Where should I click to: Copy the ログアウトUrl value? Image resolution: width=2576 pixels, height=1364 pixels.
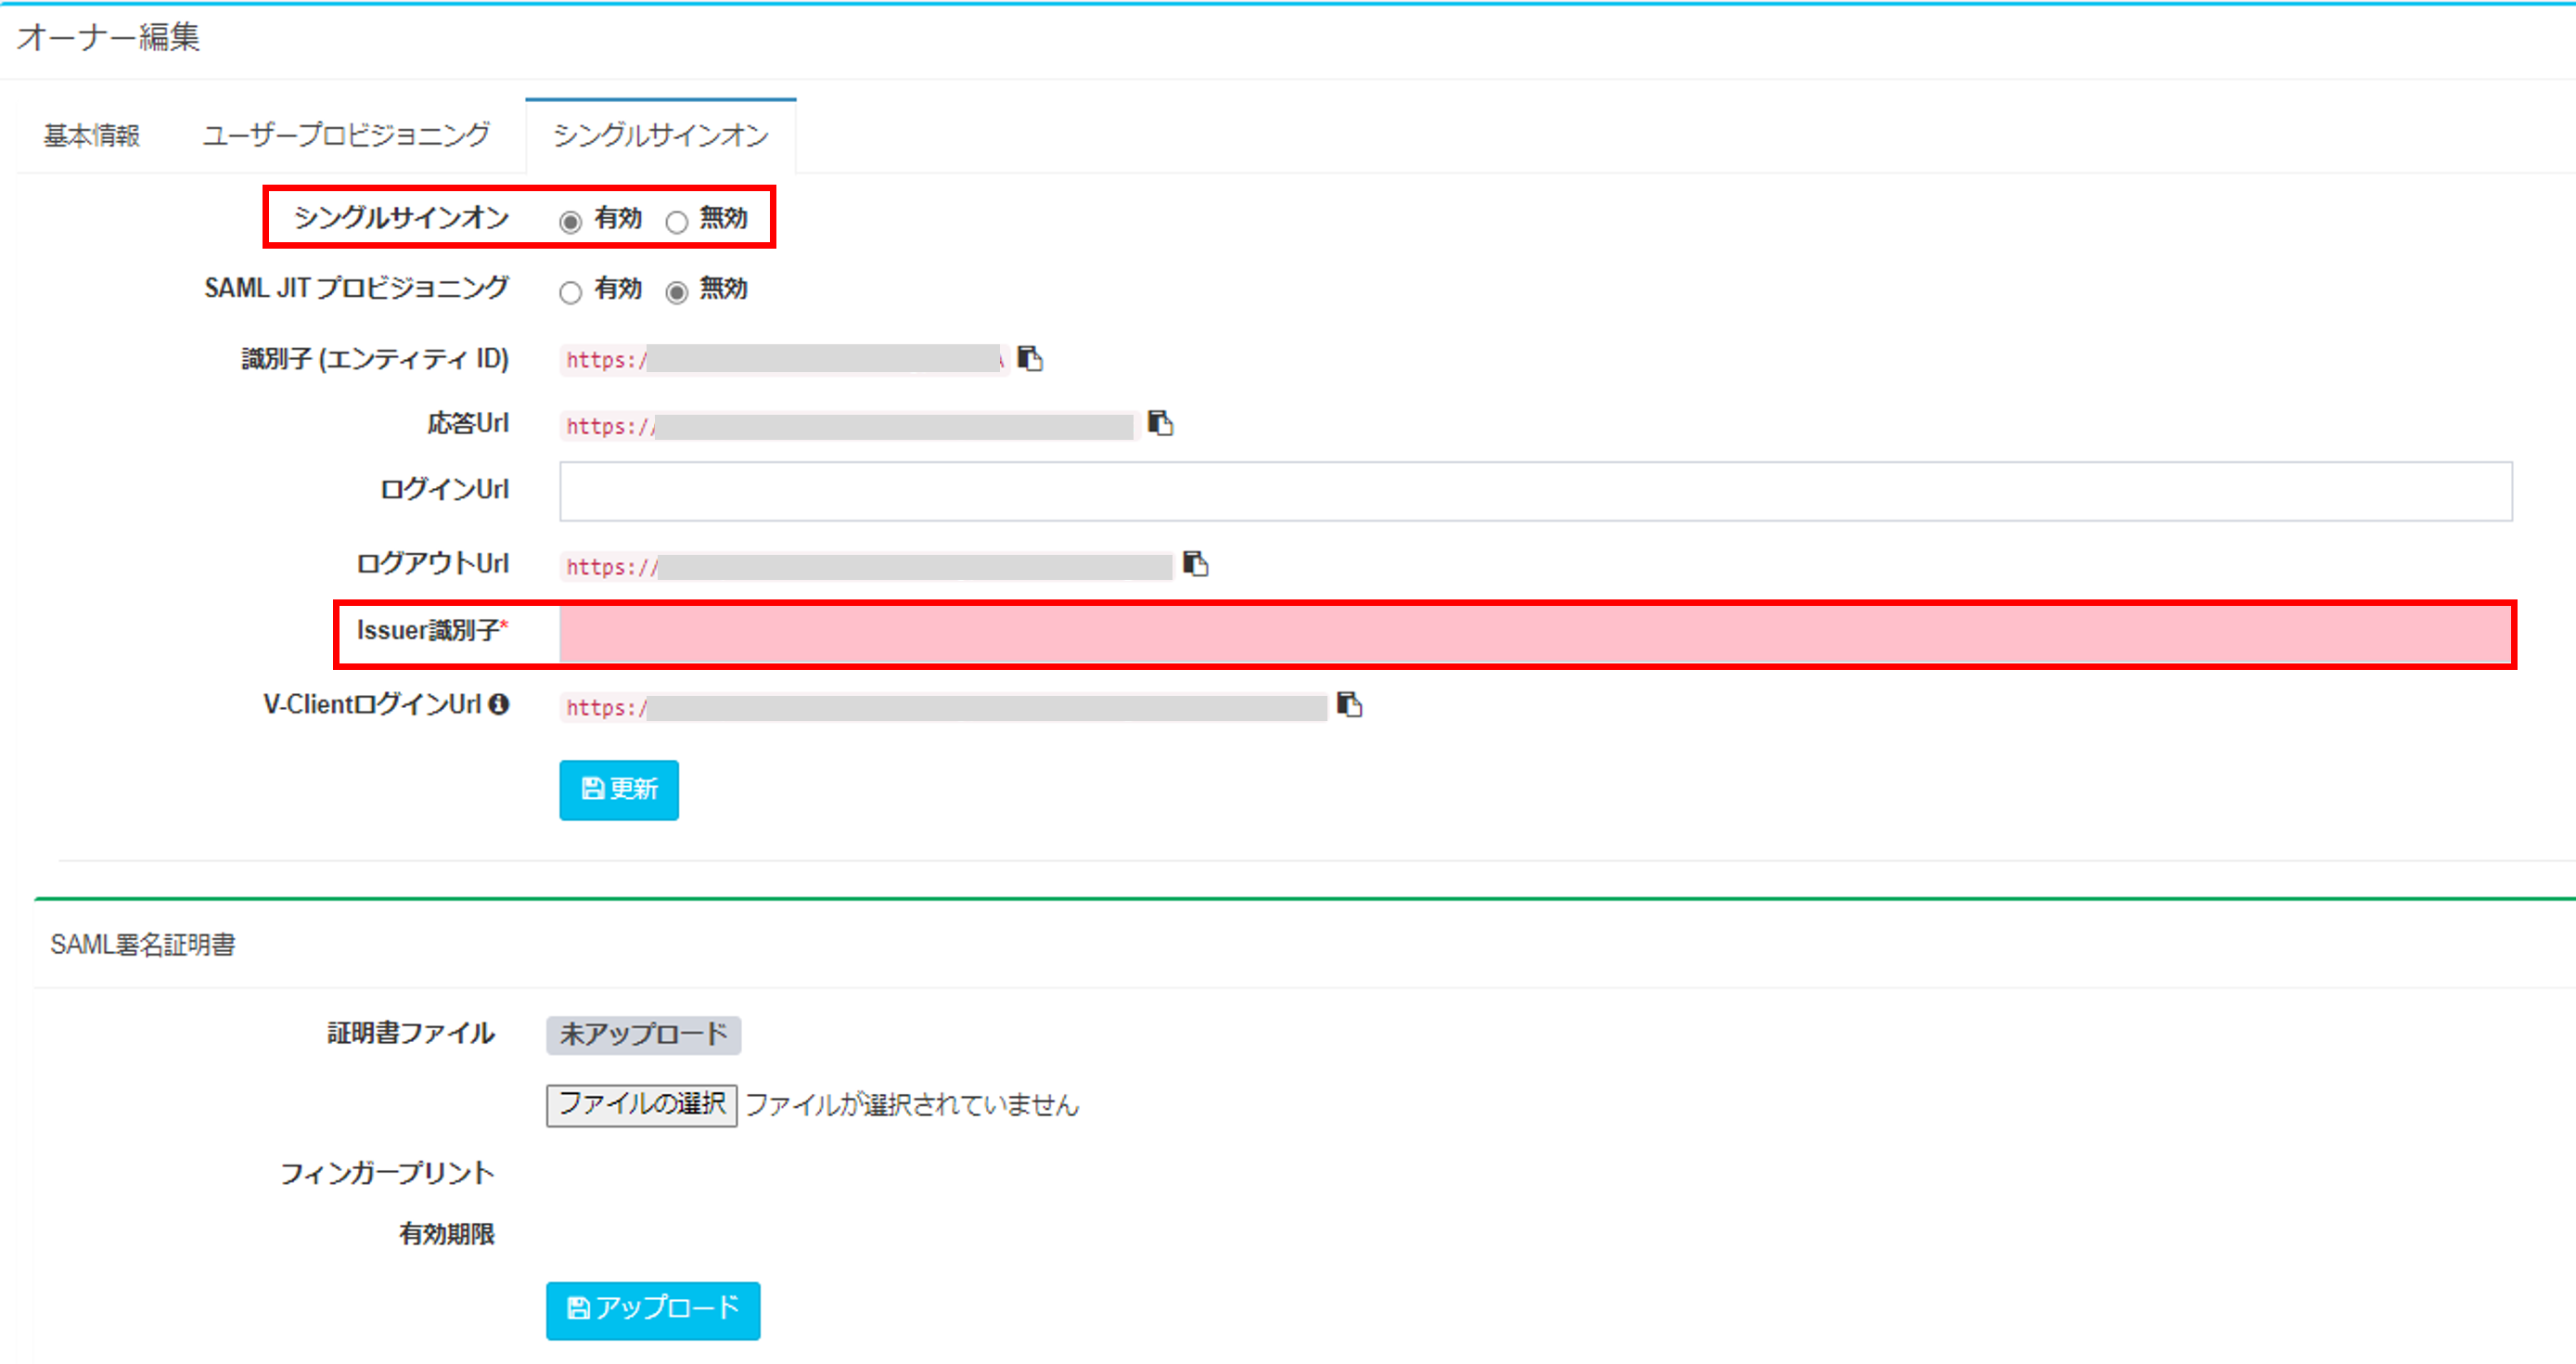(1196, 564)
